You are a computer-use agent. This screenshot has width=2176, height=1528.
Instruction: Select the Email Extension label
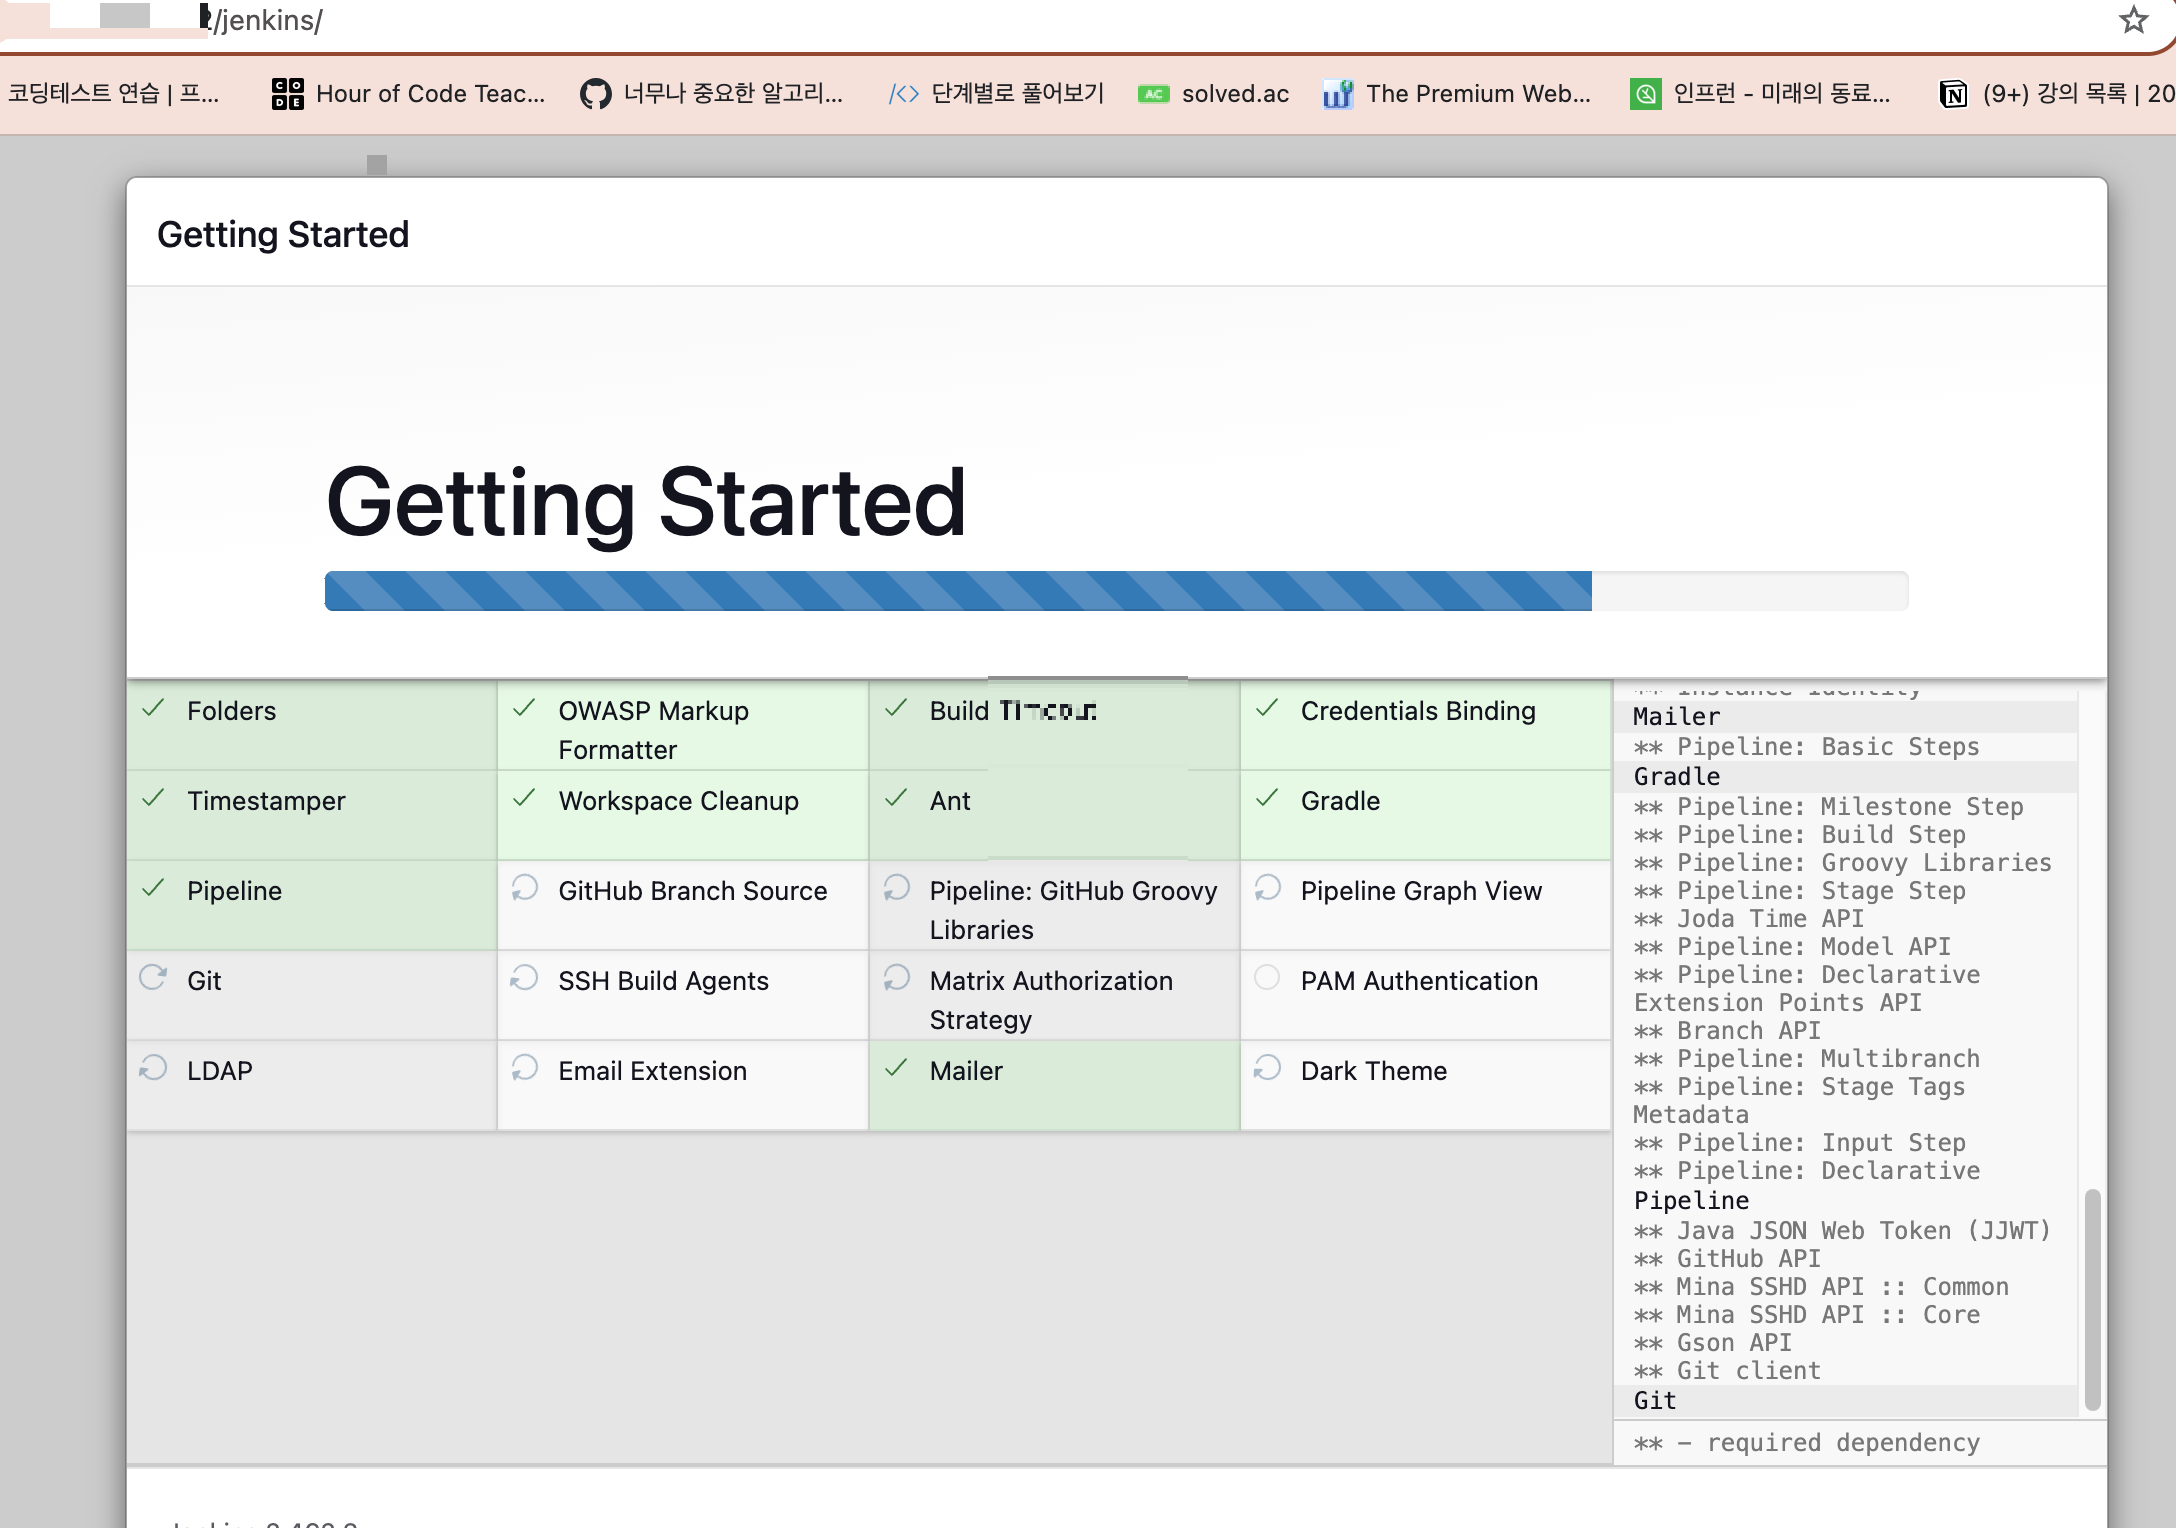pyautogui.click(x=652, y=1071)
